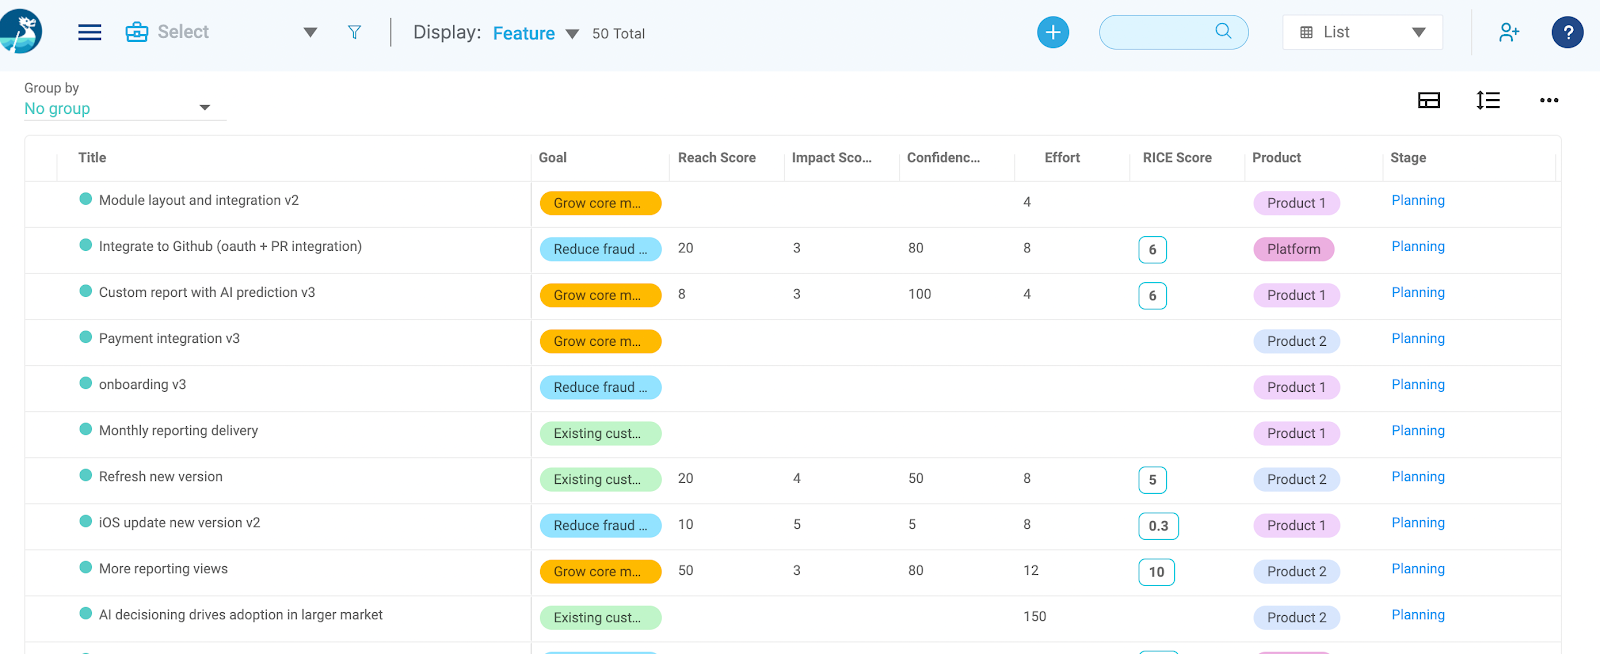
Task: Adjust row height with line spacing icon
Action: pos(1488,100)
